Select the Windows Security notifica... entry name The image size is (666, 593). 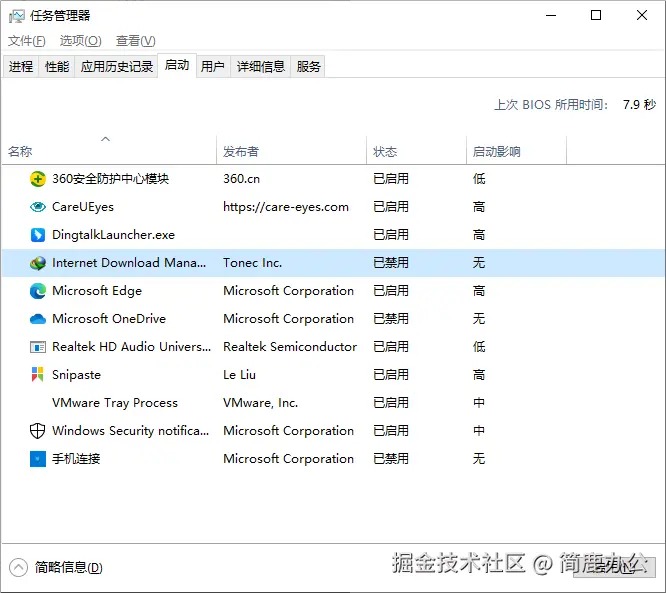pos(131,431)
